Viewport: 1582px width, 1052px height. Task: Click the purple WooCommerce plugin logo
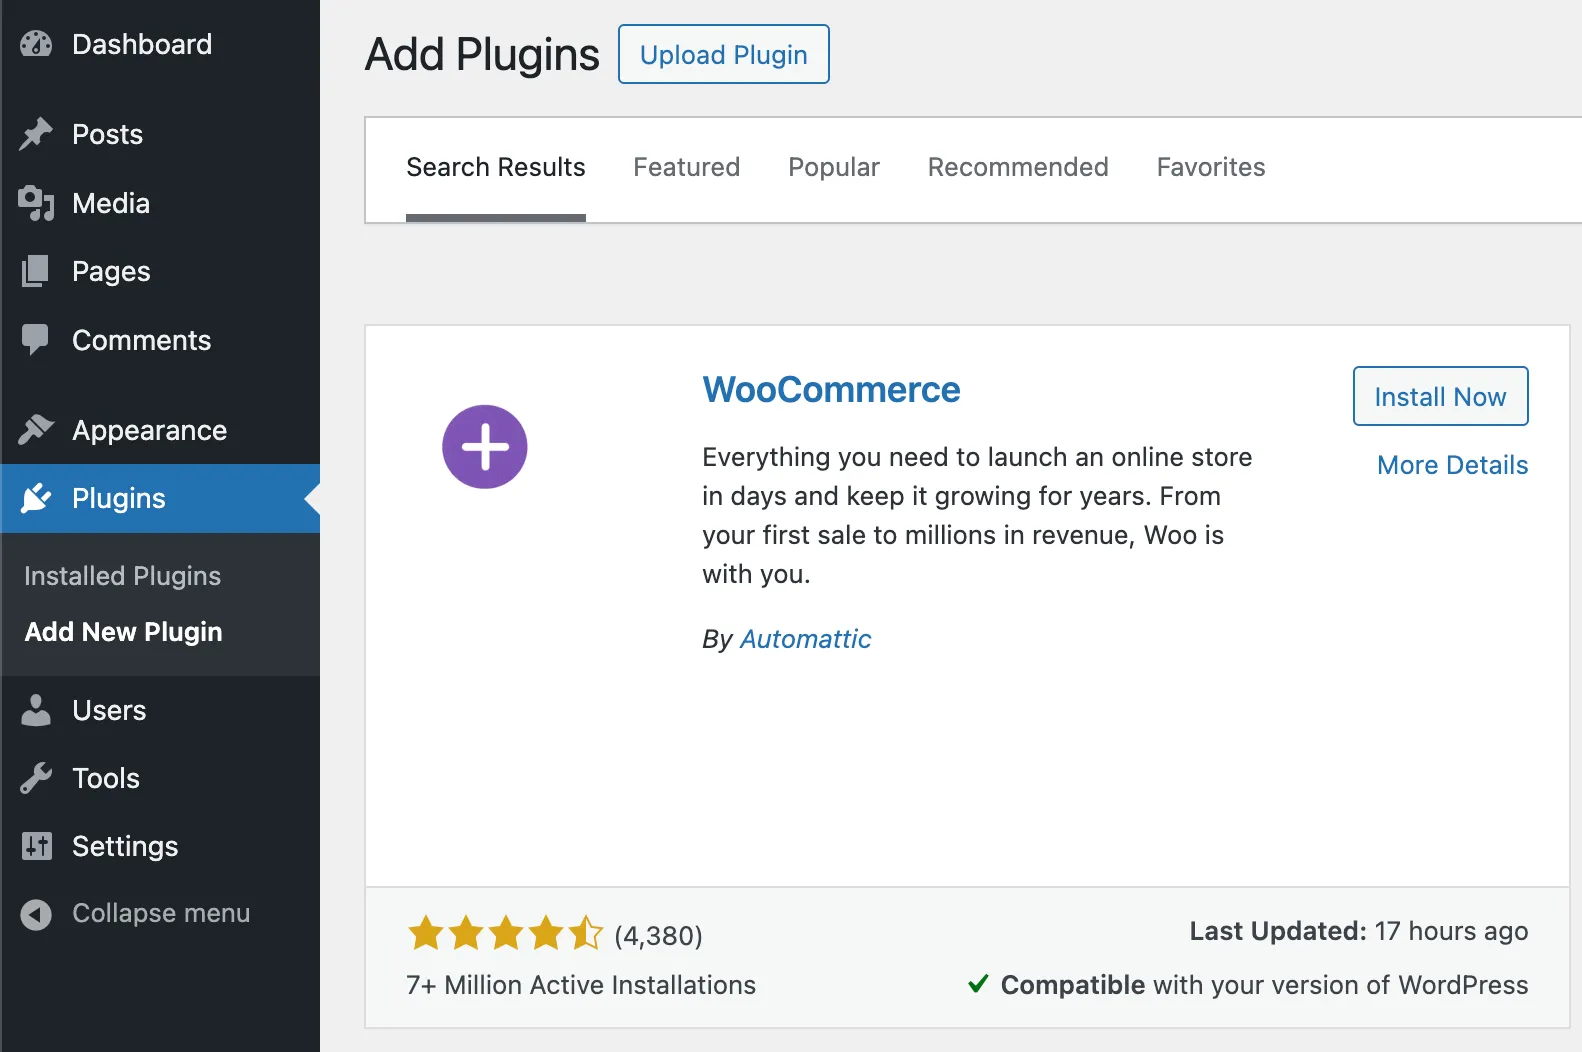tap(485, 447)
